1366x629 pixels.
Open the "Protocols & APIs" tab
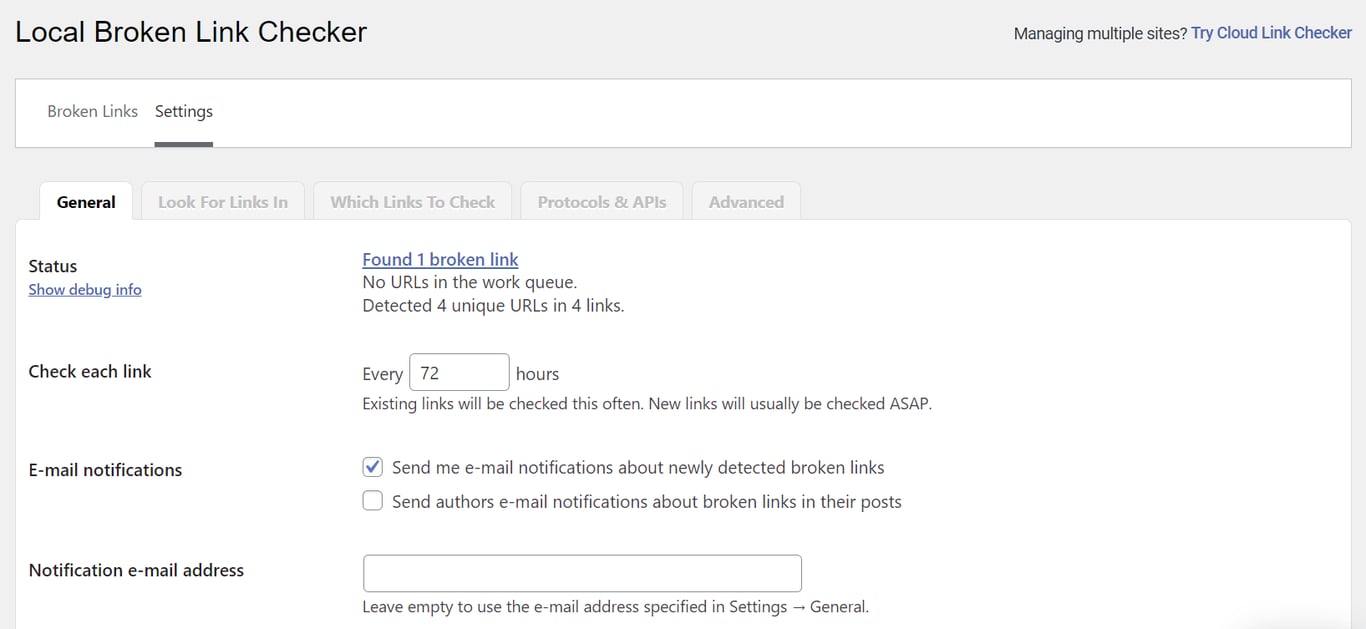pos(601,201)
